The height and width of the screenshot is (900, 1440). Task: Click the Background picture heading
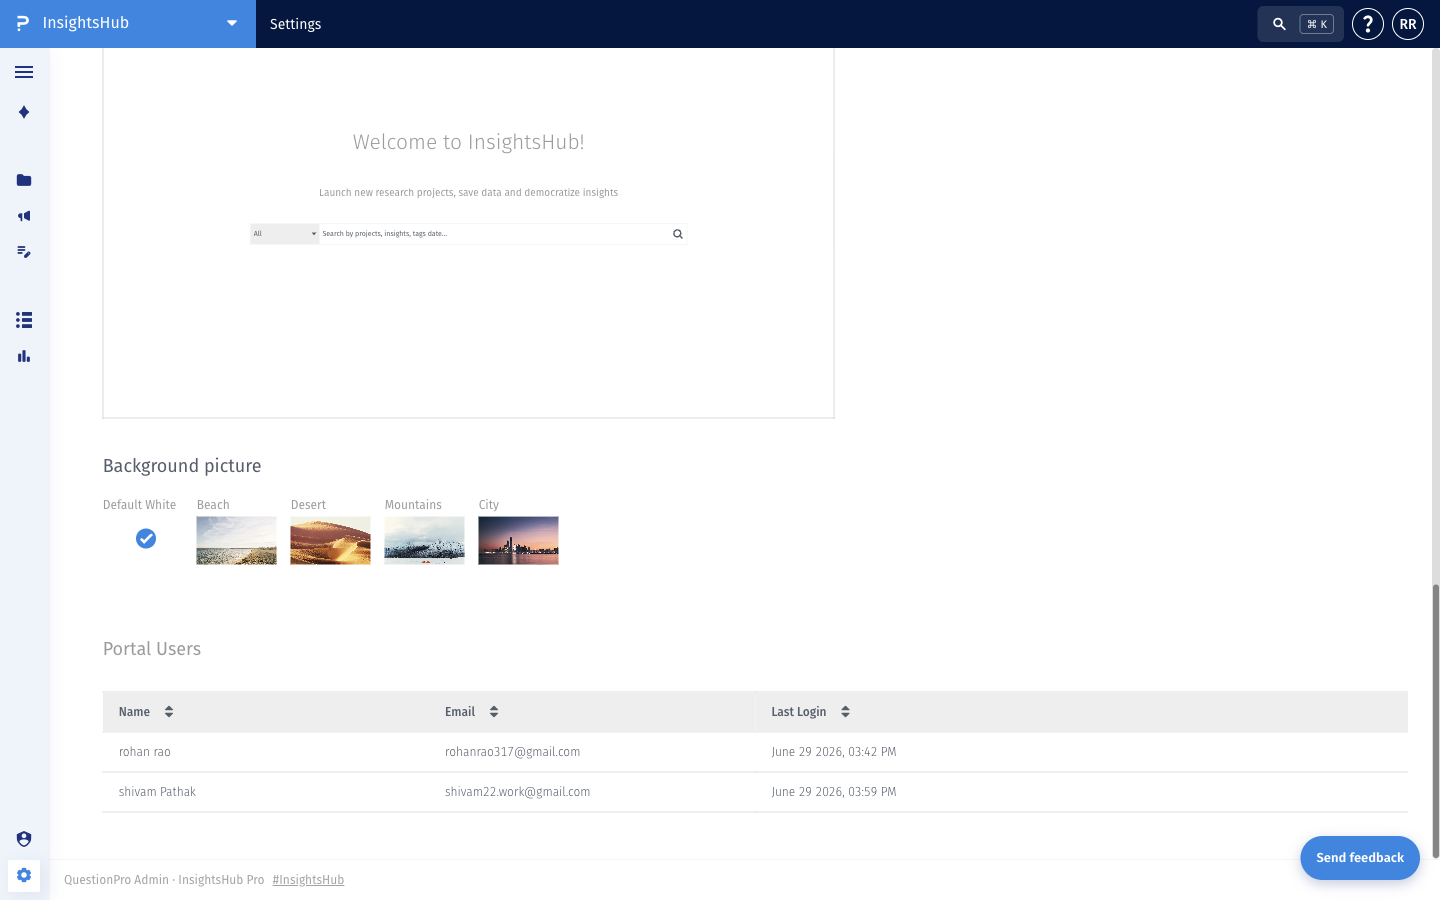[182, 466]
